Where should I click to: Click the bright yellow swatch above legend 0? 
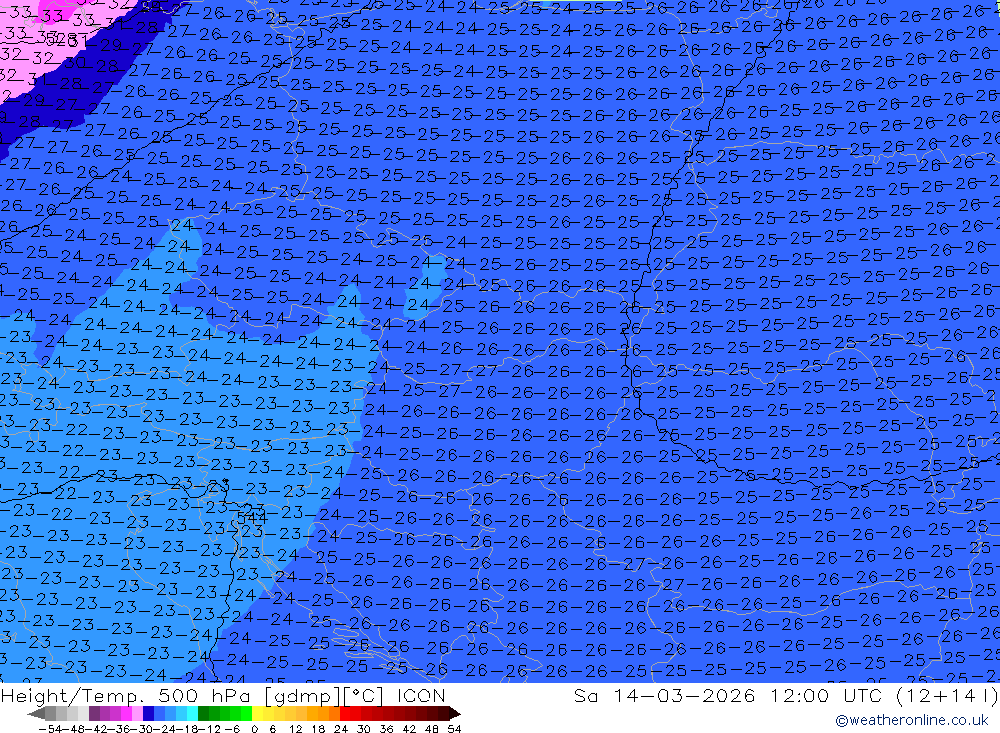[x=257, y=714]
